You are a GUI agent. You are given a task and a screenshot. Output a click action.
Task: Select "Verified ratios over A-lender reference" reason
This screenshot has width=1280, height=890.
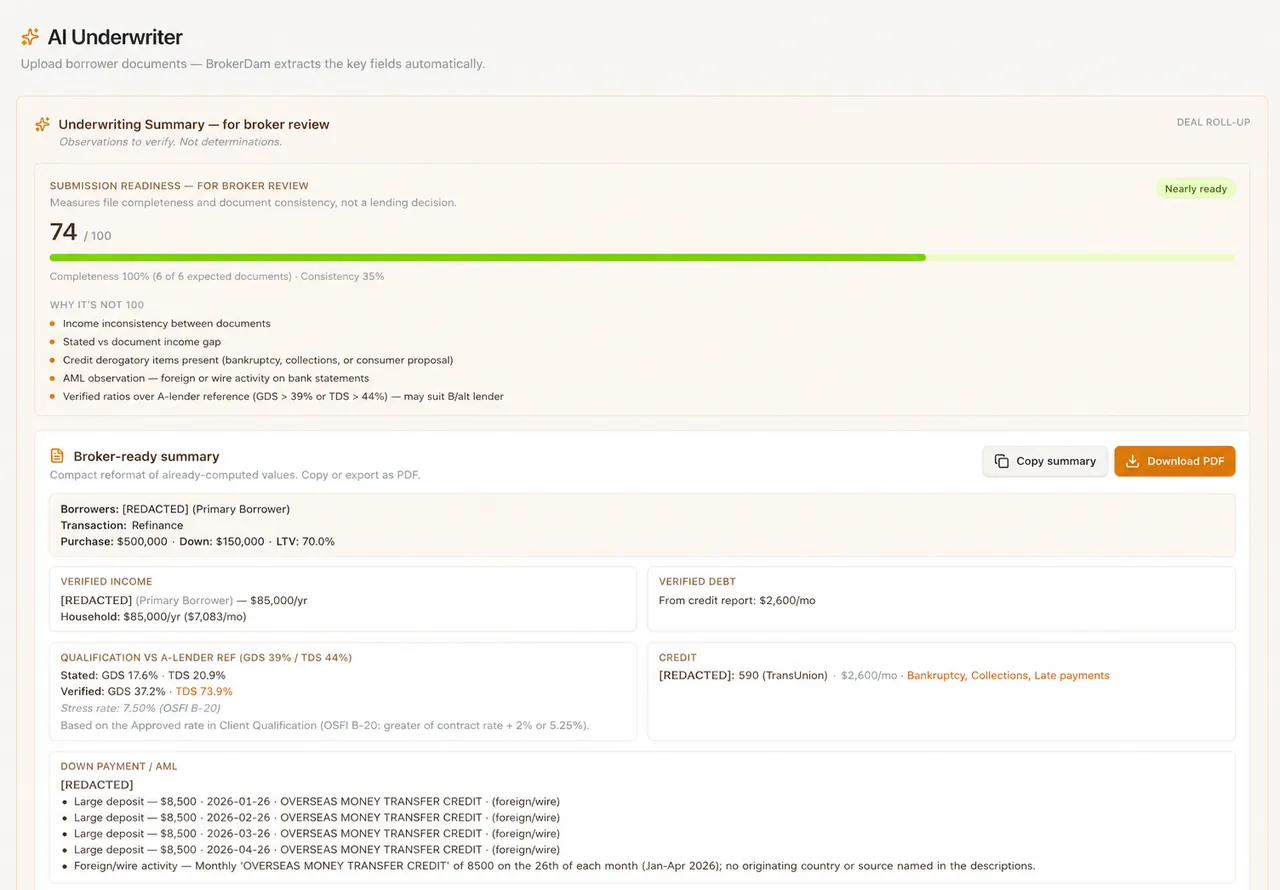[283, 396]
